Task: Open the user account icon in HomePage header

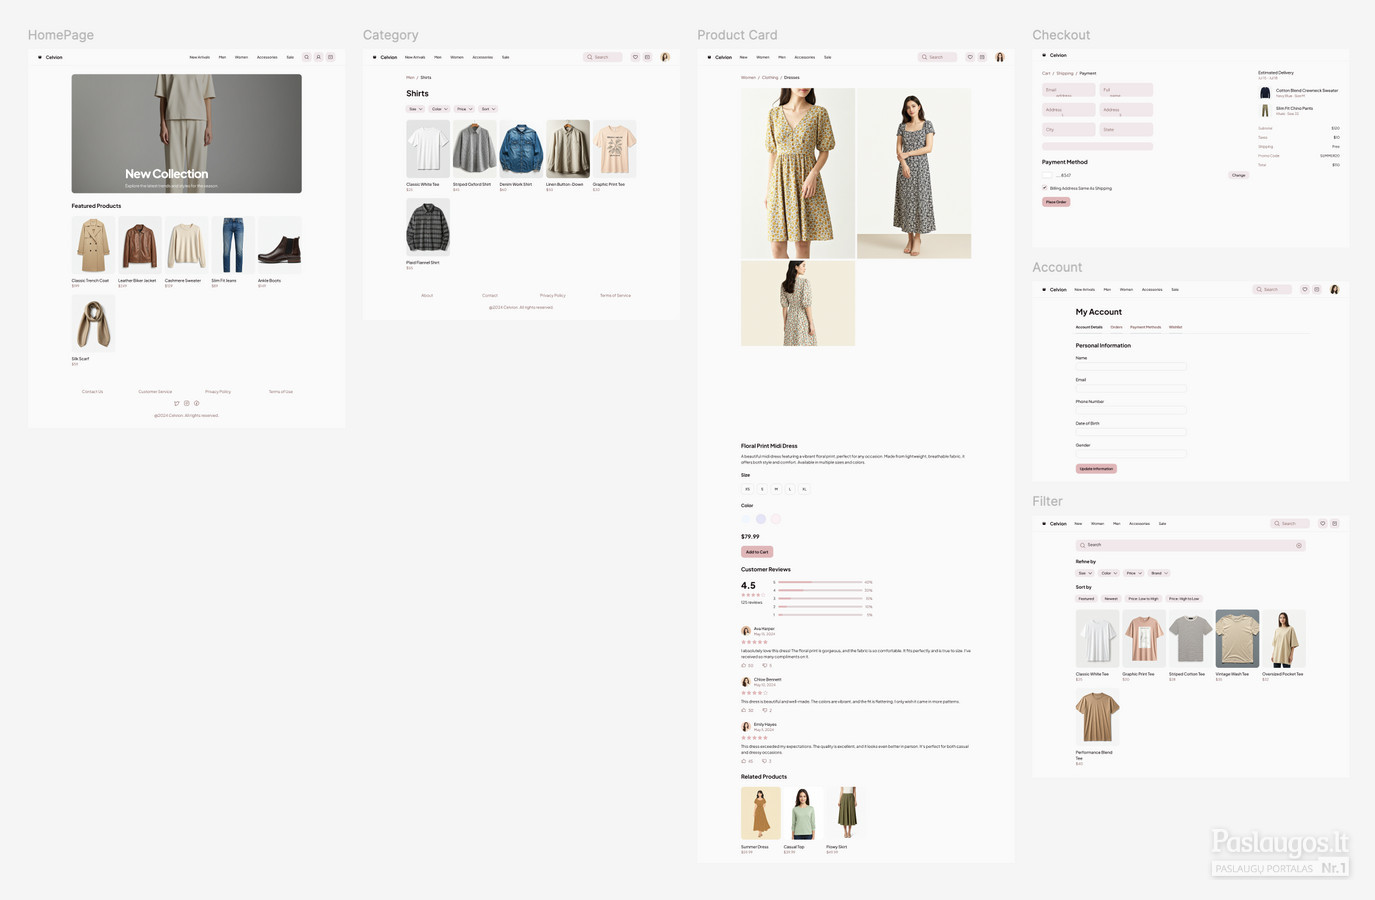Action: coord(319,57)
